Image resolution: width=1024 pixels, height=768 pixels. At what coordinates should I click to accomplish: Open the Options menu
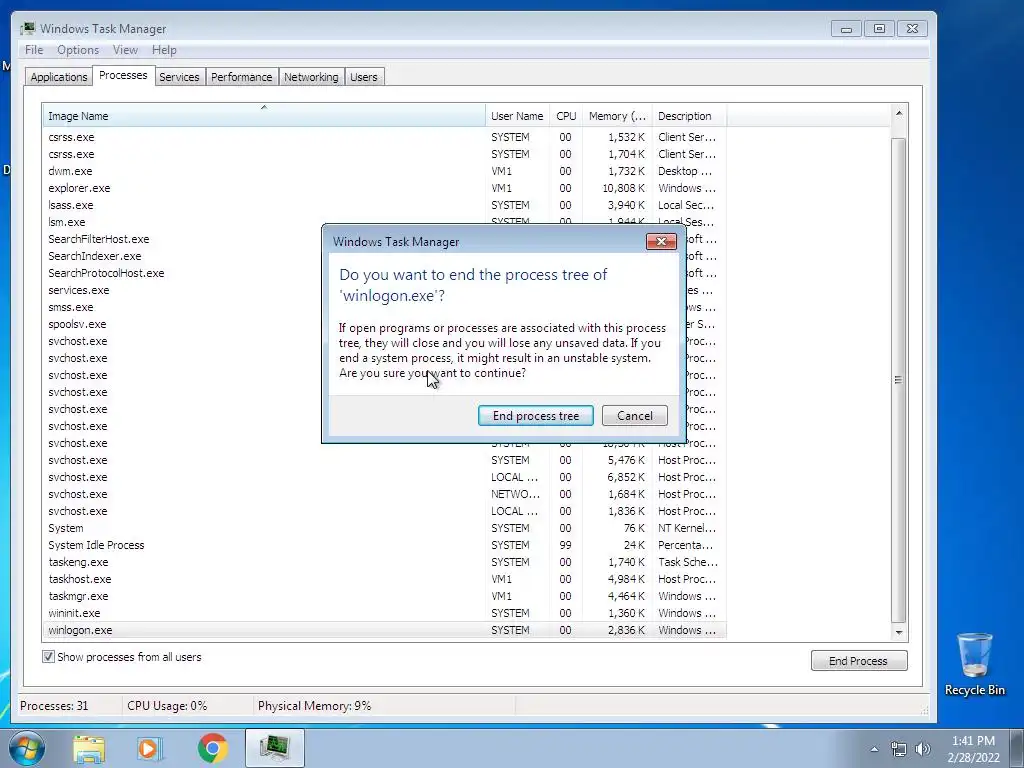coord(78,50)
